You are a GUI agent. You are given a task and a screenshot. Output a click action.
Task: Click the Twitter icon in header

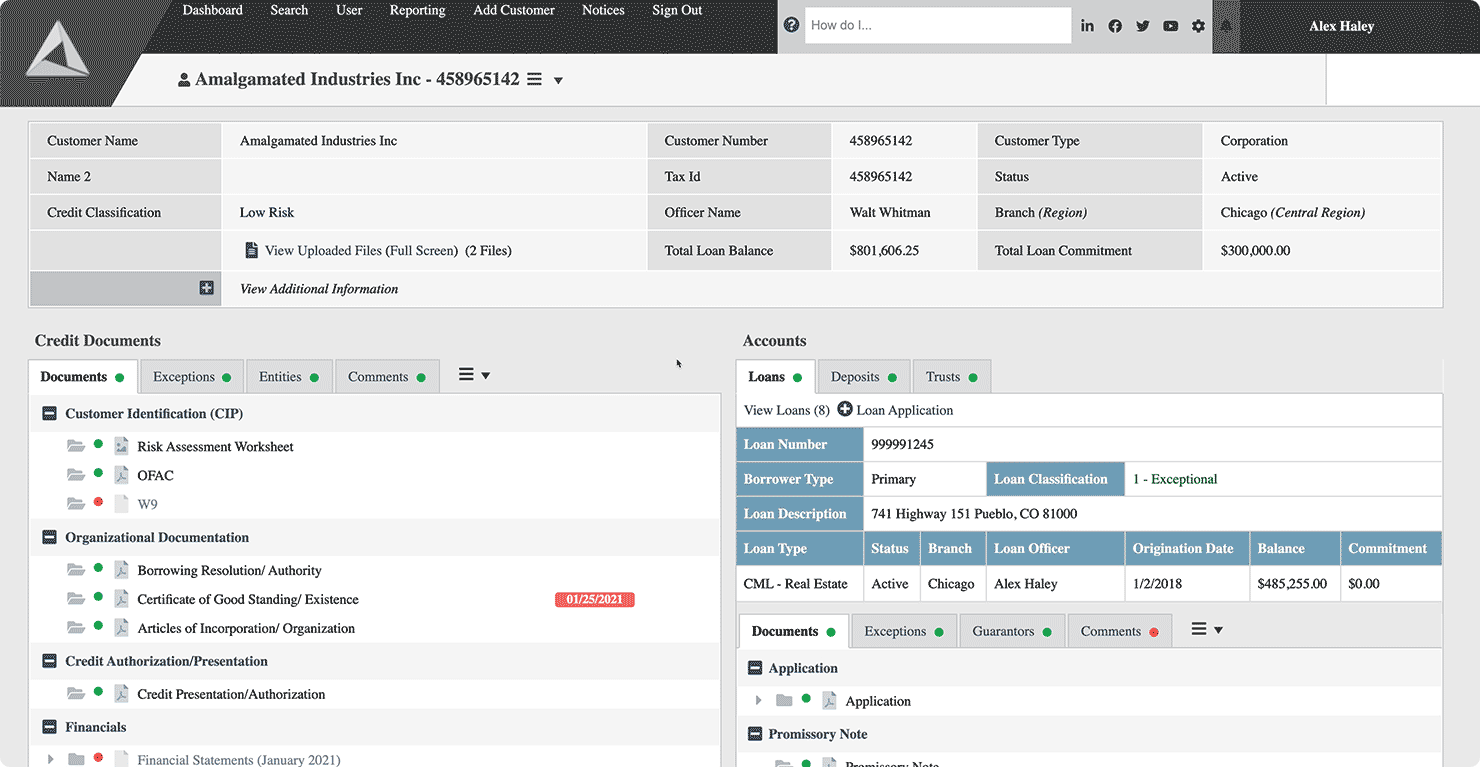(1142, 26)
